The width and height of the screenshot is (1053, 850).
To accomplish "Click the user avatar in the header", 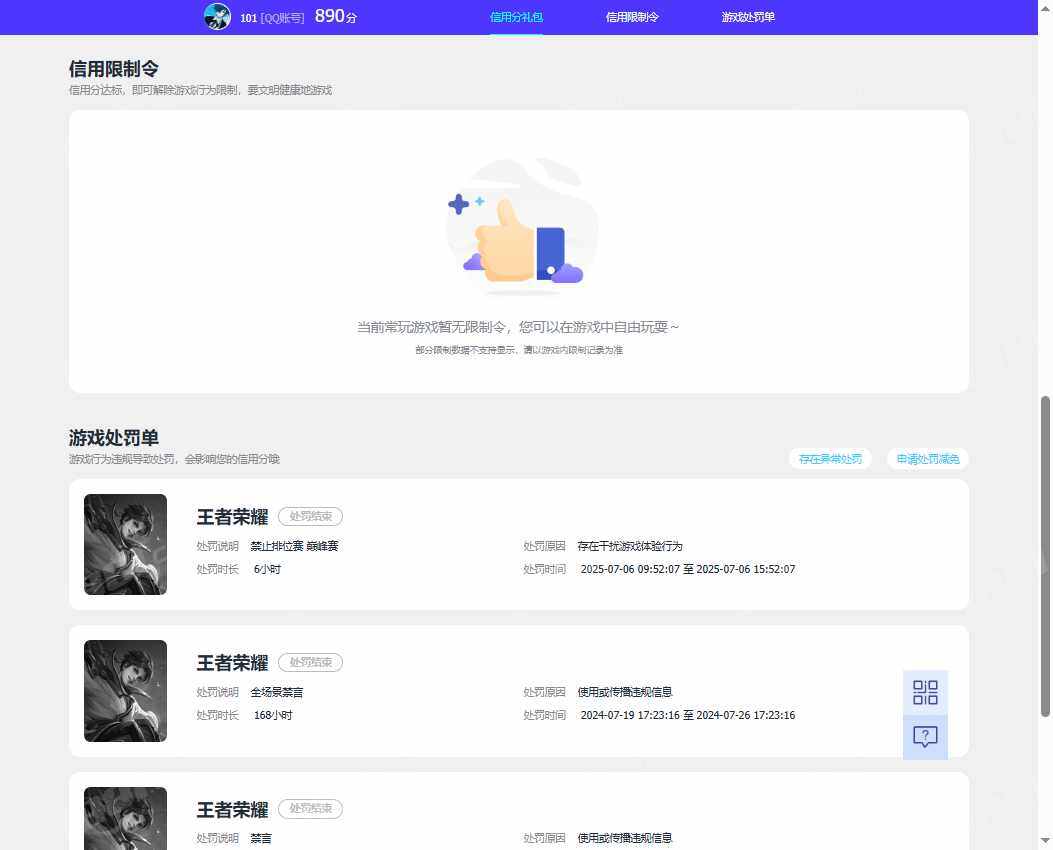I will coord(217,17).
